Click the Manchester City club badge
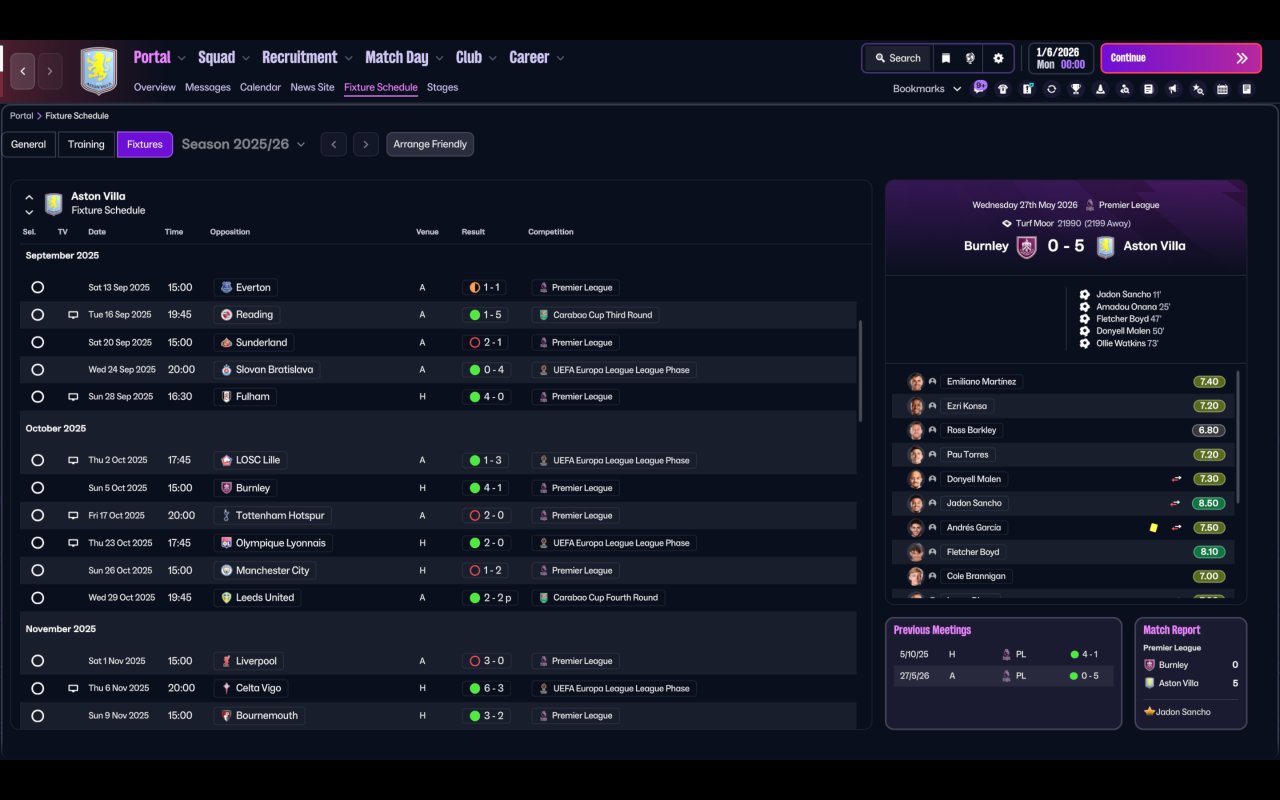This screenshot has width=1280, height=800. (226, 571)
